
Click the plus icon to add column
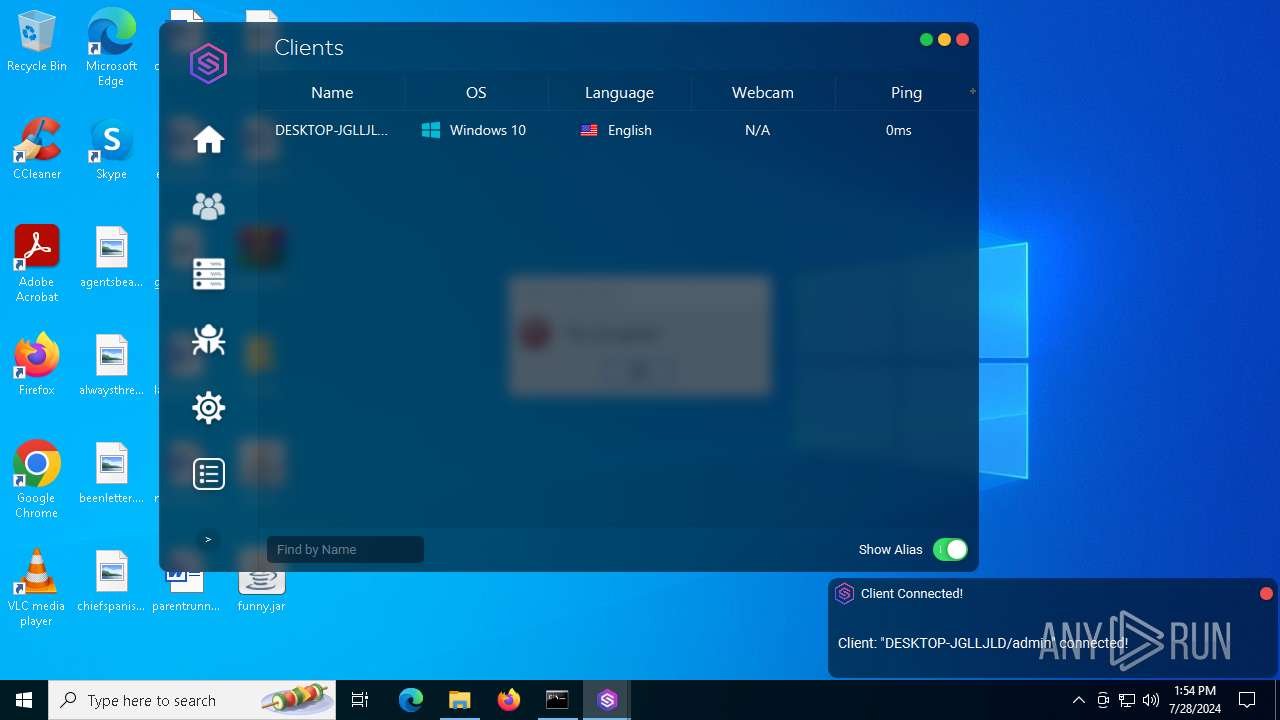tap(972, 91)
